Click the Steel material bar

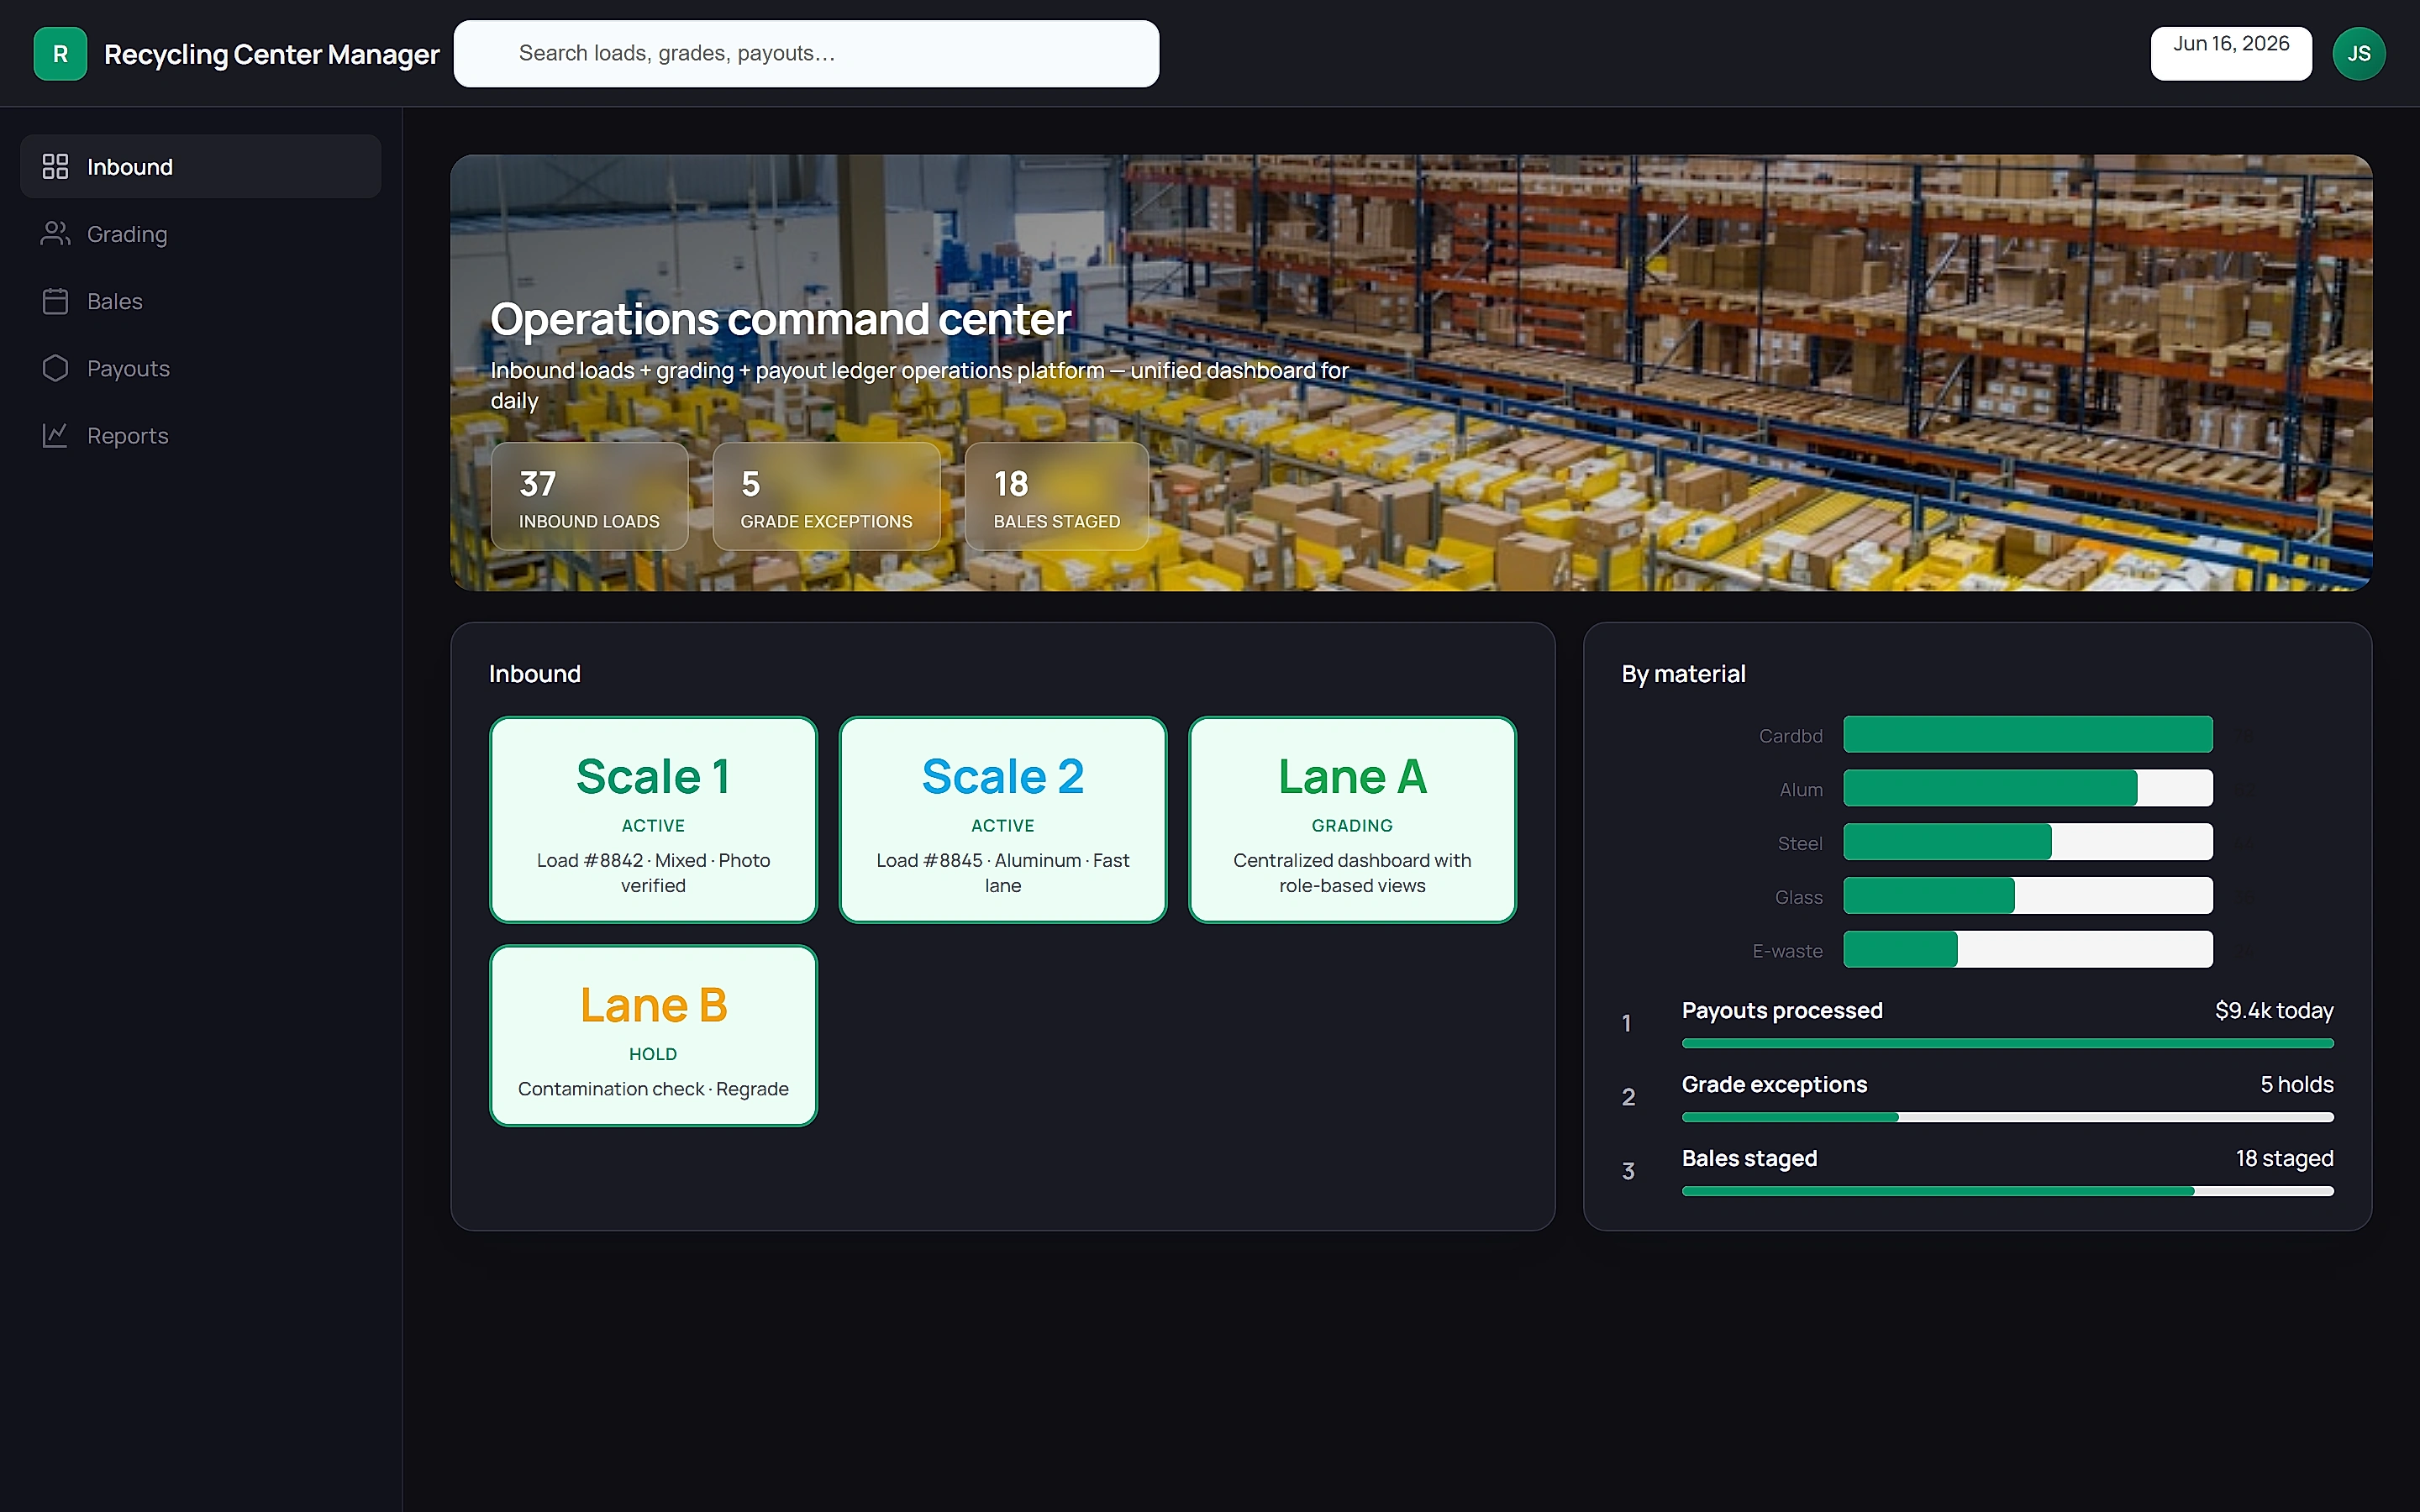[2027, 842]
